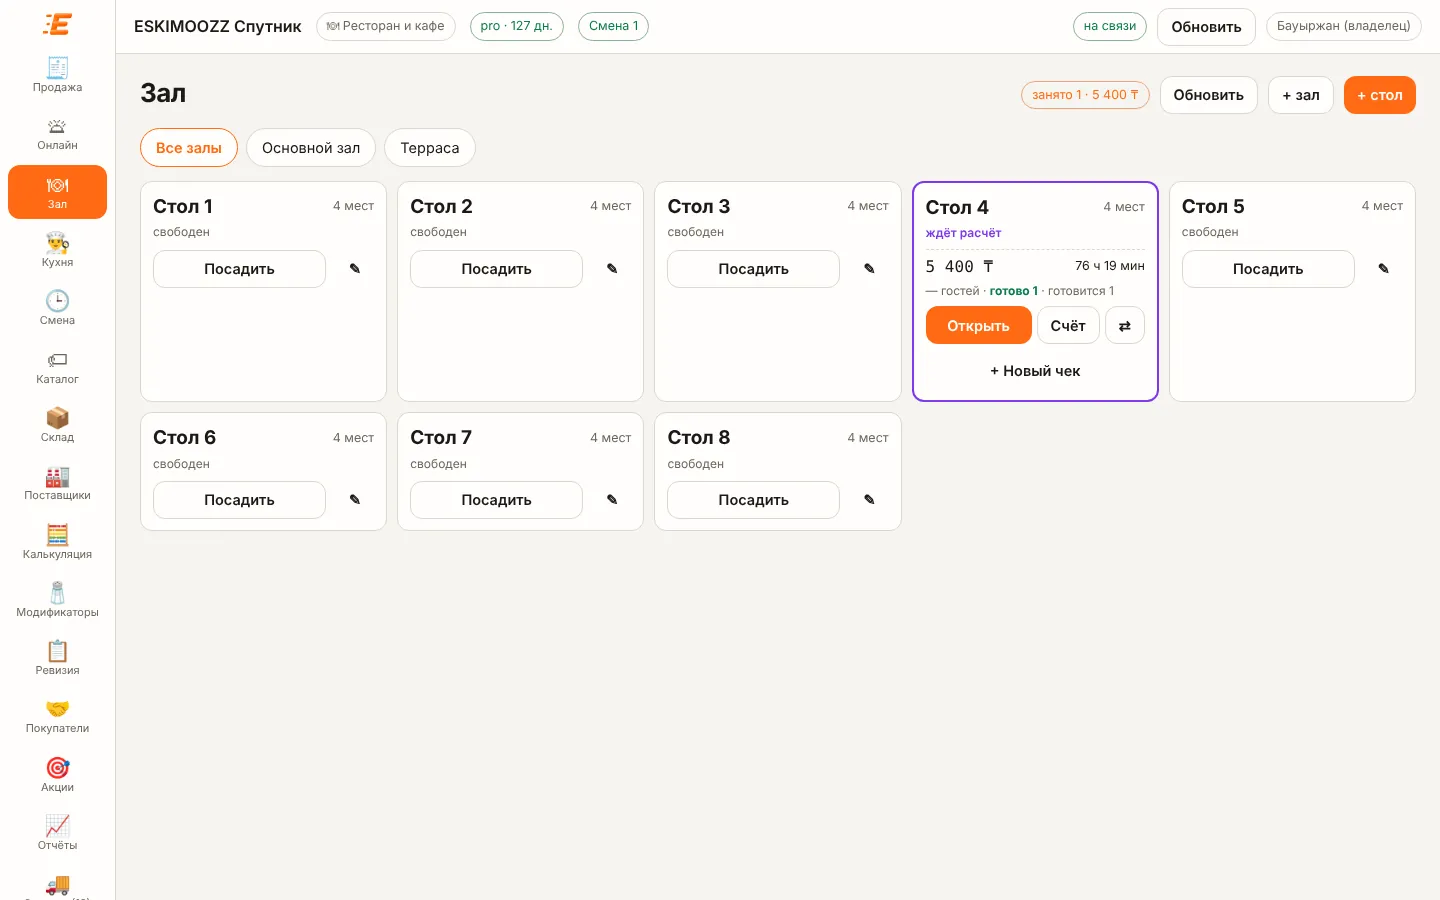This screenshot has width=1440, height=900.
Task: Open the Отчёты reports section
Action: (x=57, y=834)
